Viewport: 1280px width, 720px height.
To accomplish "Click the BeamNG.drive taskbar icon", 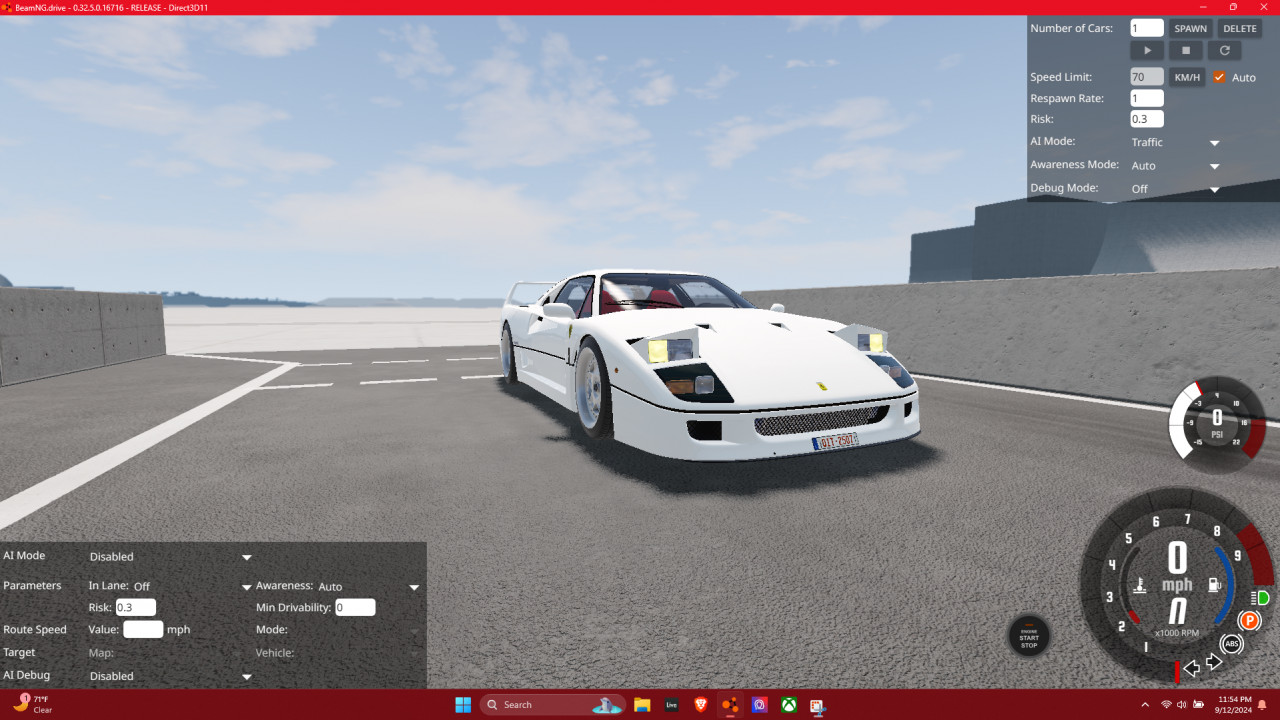I will (731, 705).
